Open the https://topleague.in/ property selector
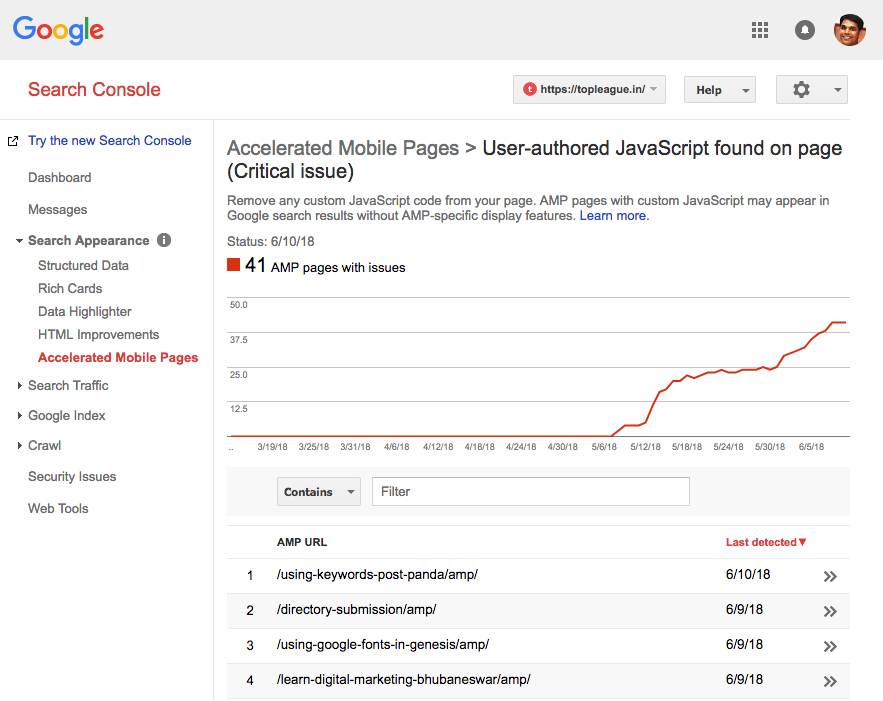 pyautogui.click(x=588, y=89)
